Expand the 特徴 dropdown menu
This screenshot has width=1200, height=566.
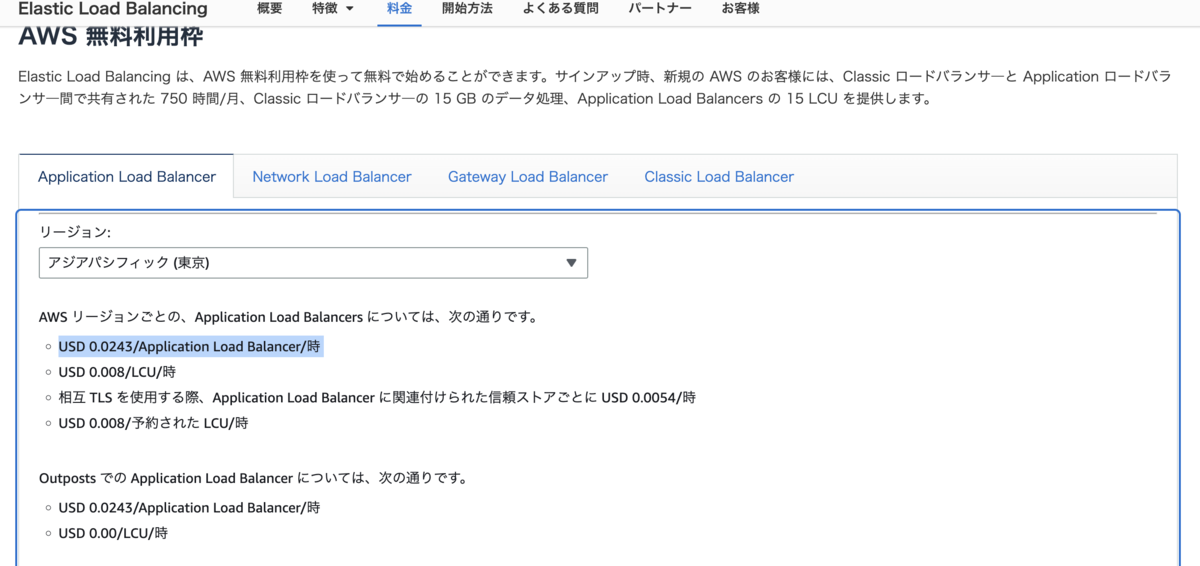click(x=332, y=9)
